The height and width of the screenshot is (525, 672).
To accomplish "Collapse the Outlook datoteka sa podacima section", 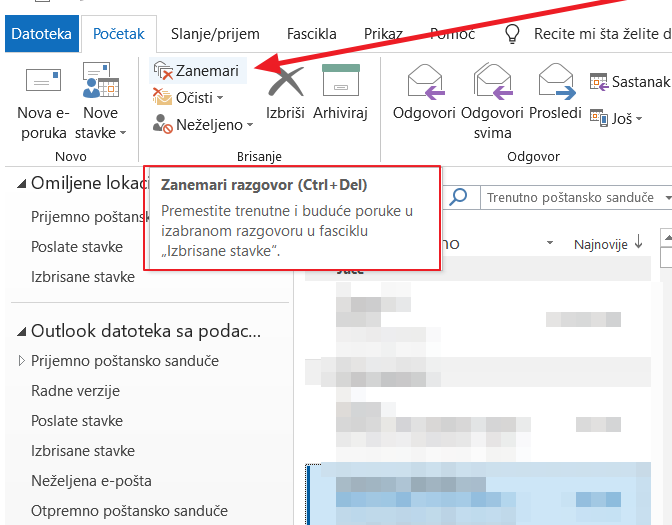I will (21, 332).
